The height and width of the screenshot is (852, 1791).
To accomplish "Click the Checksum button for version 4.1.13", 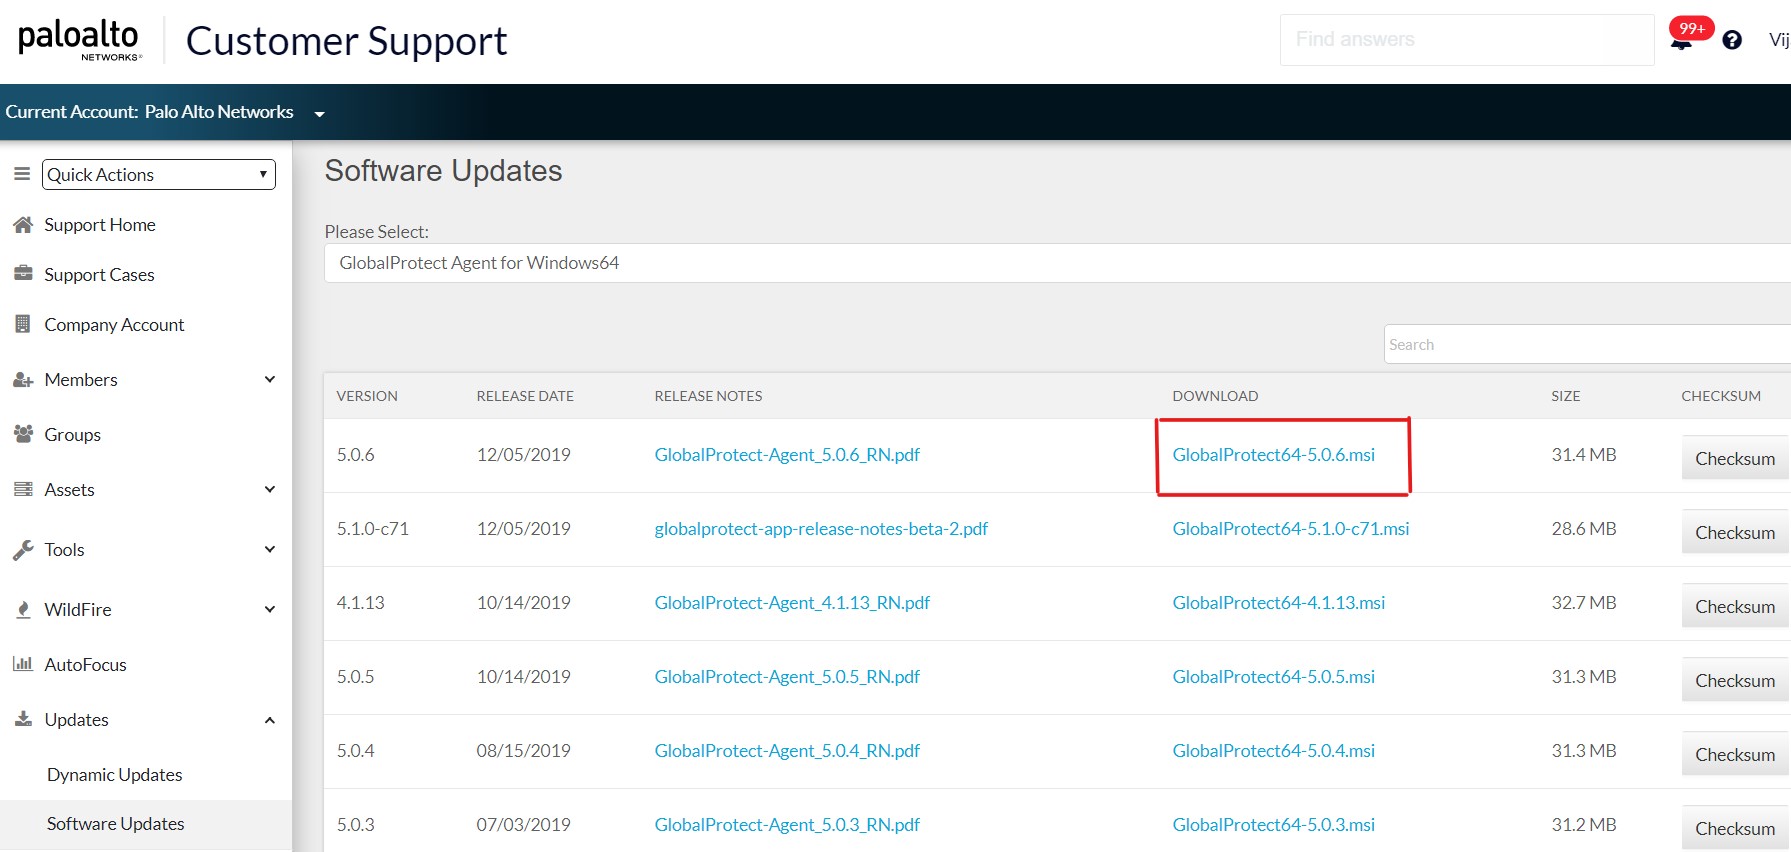I will point(1734,607).
